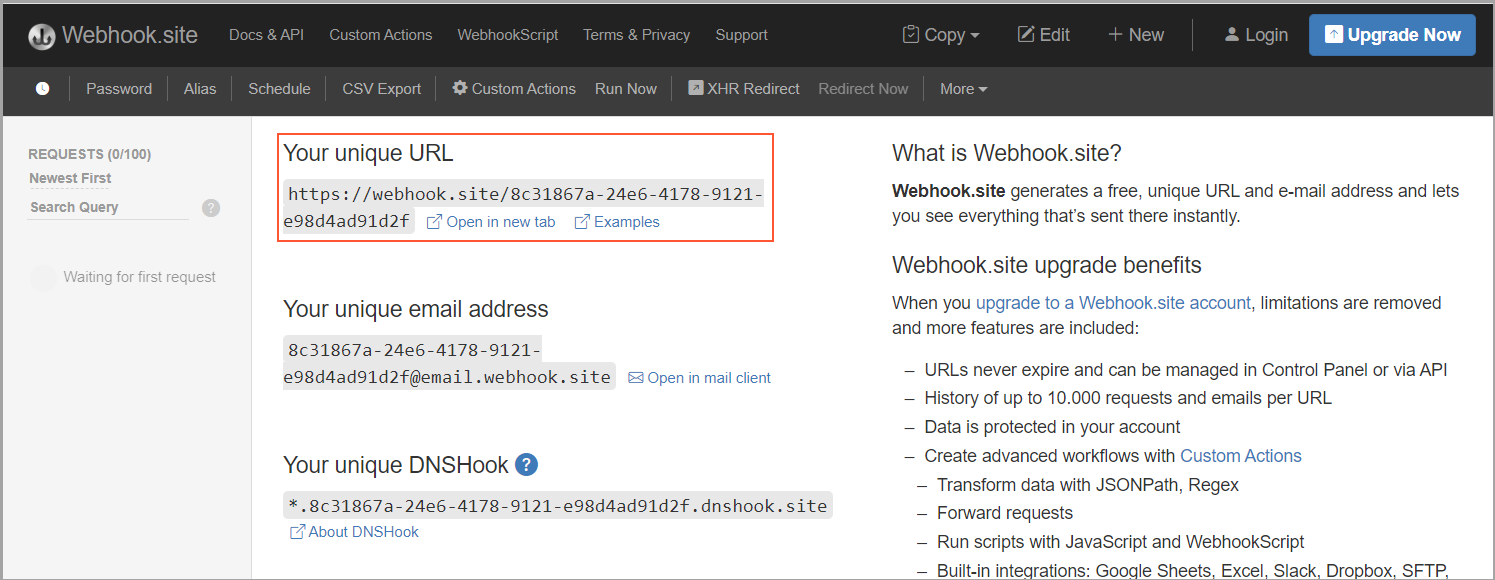
Task: Open the About DNSHook link
Action: click(354, 532)
